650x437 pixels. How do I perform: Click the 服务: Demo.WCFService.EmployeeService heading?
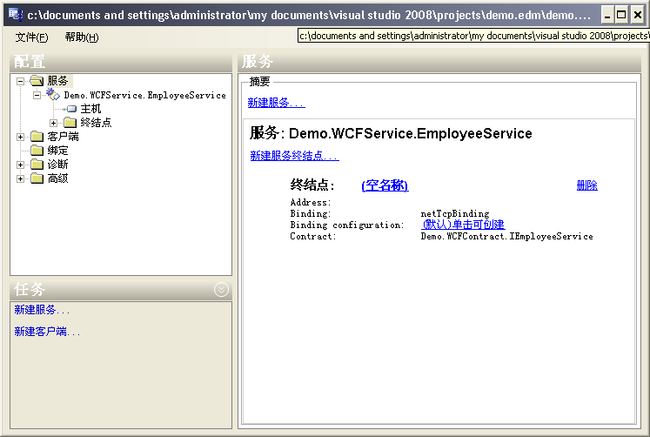pyautogui.click(x=391, y=134)
